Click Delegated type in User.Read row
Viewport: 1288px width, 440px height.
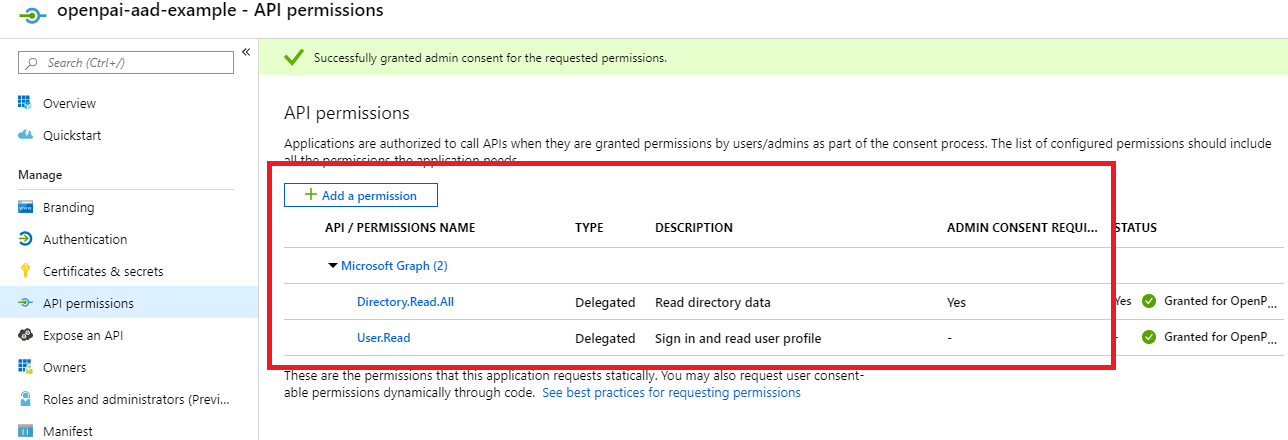click(605, 338)
